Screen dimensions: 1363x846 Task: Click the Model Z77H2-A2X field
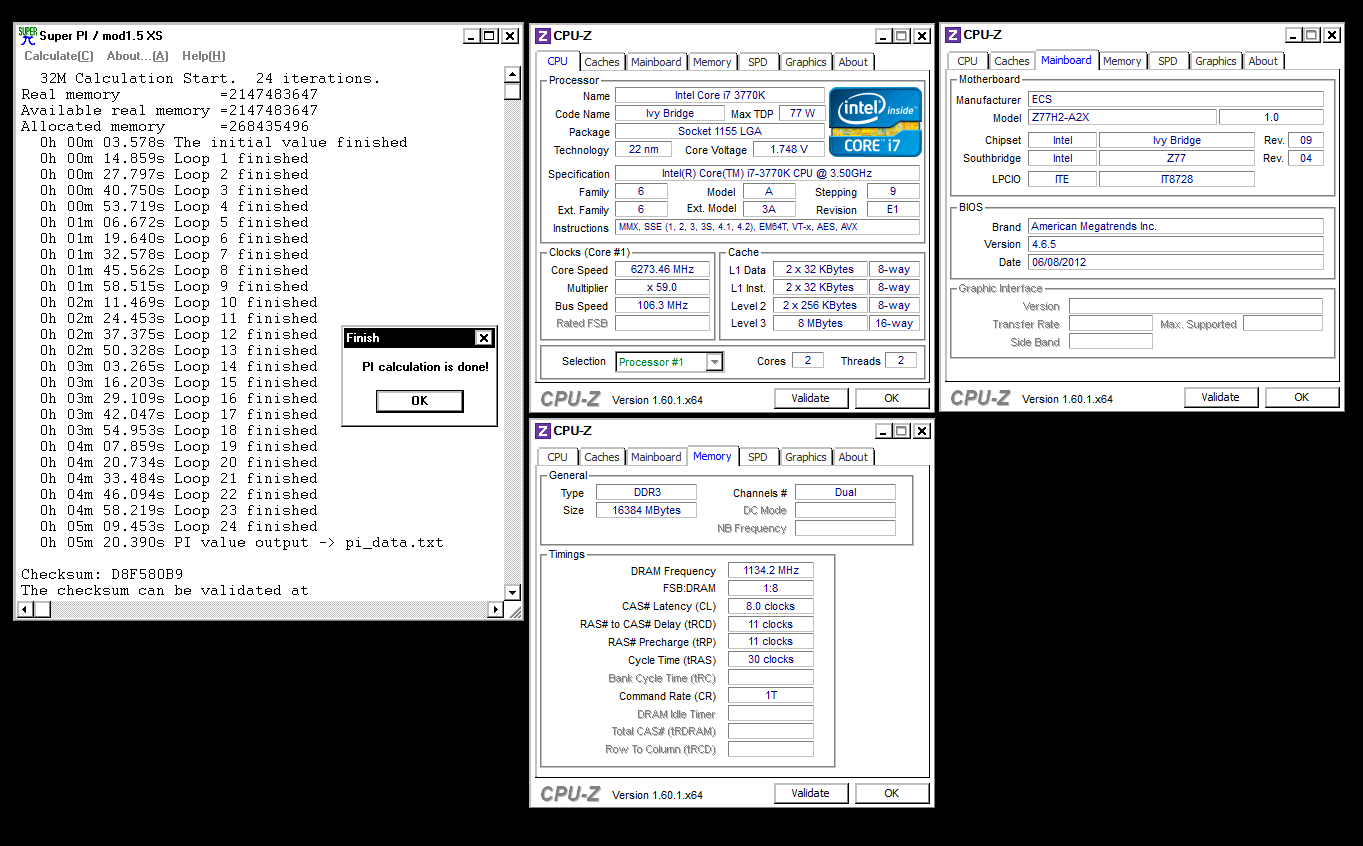(1122, 118)
